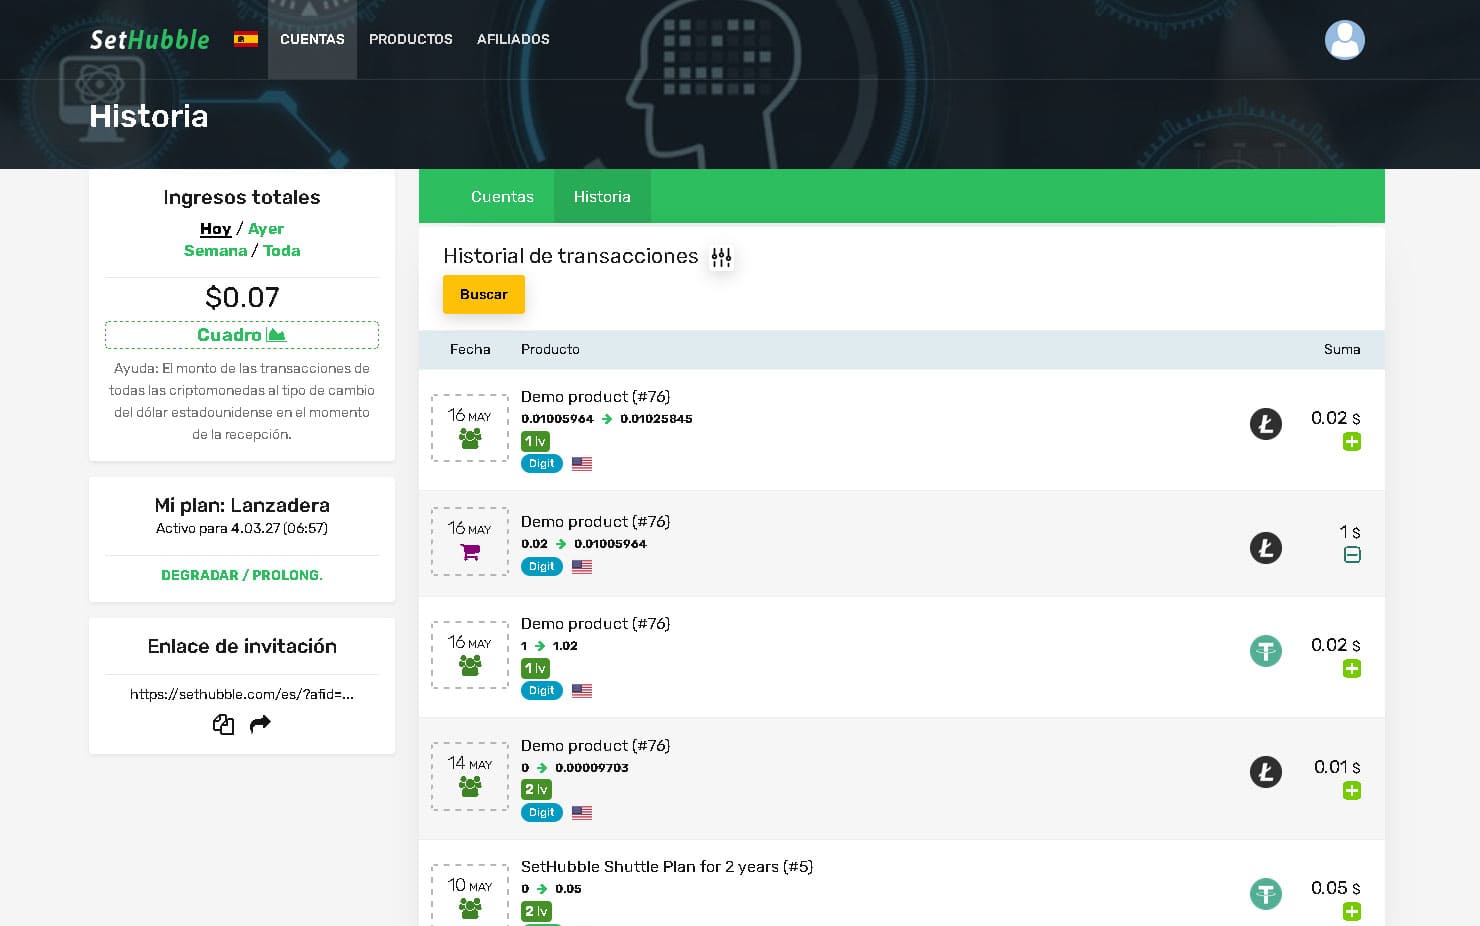The height and width of the screenshot is (926, 1480).
Task: Expand the first 0.02 $ transaction plus
Action: (1351, 442)
